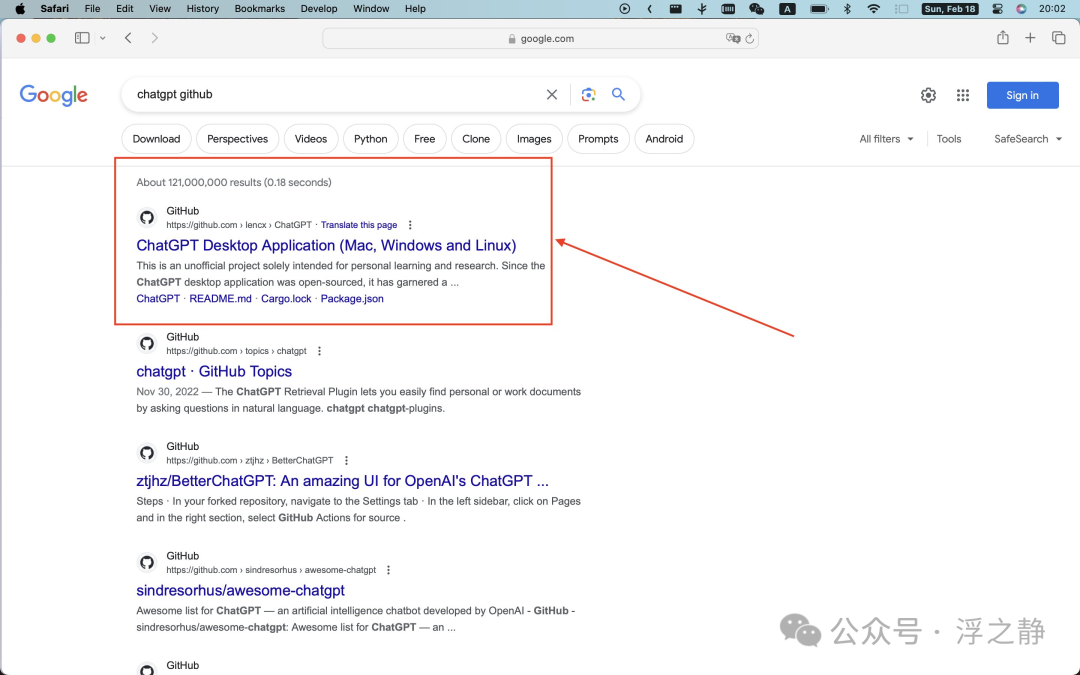1080x675 pixels.
Task: Show the Safari sidebar
Action: tap(82, 38)
